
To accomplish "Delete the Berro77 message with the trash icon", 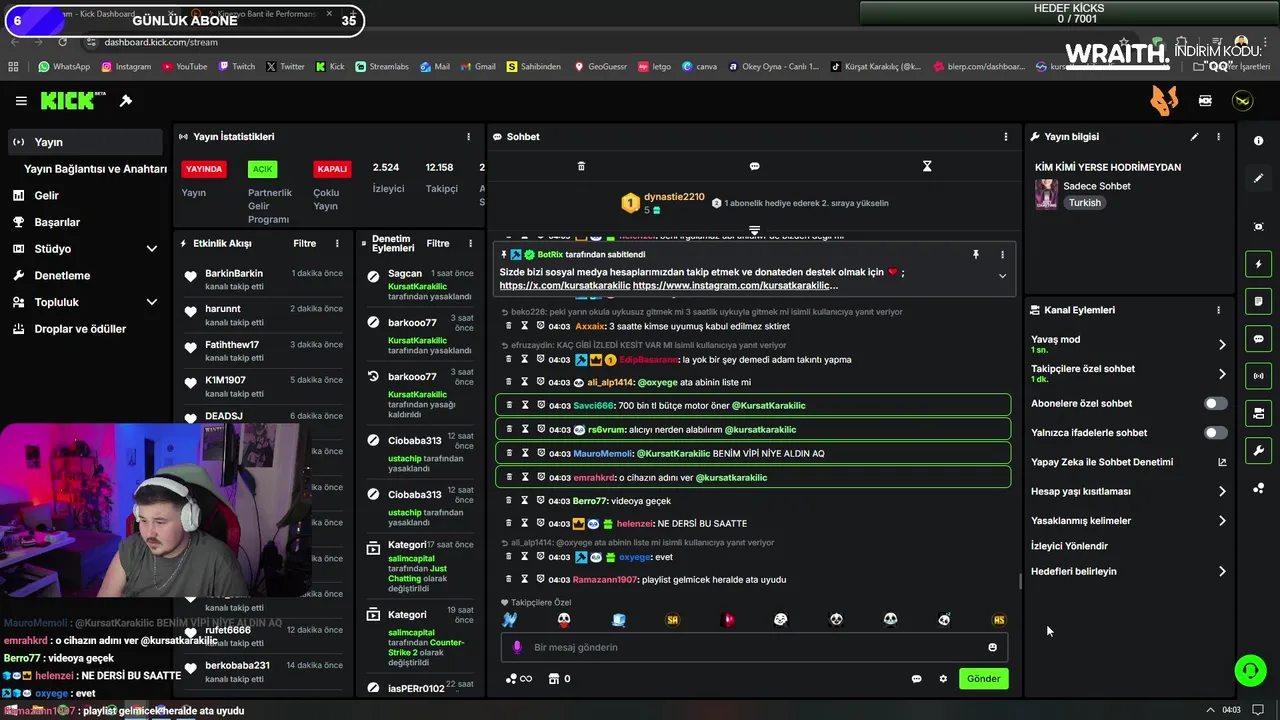I will coord(509,500).
